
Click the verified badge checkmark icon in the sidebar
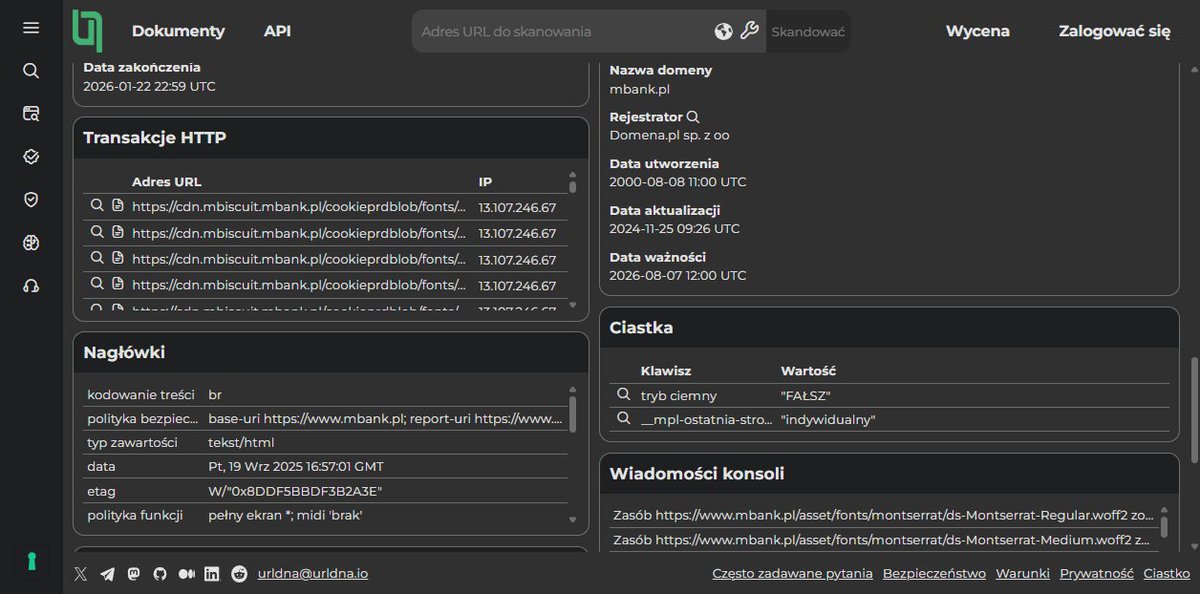coord(31,157)
